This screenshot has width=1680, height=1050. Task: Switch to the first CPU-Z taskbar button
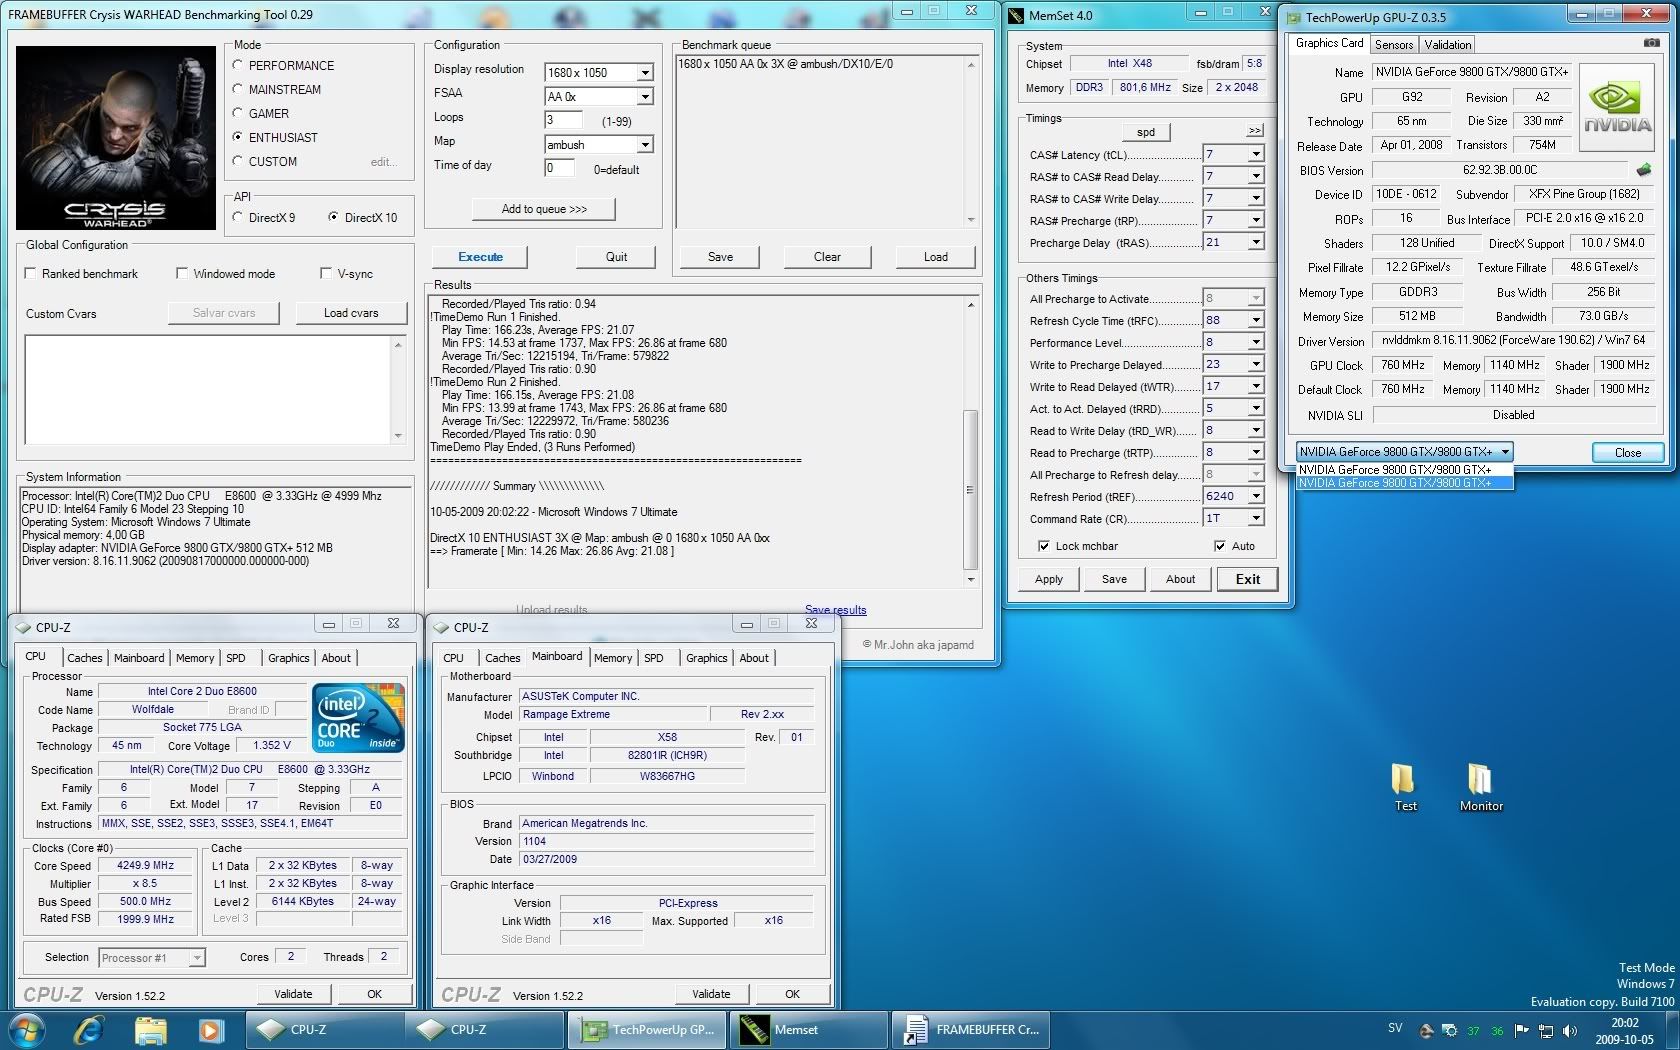pos(326,1029)
